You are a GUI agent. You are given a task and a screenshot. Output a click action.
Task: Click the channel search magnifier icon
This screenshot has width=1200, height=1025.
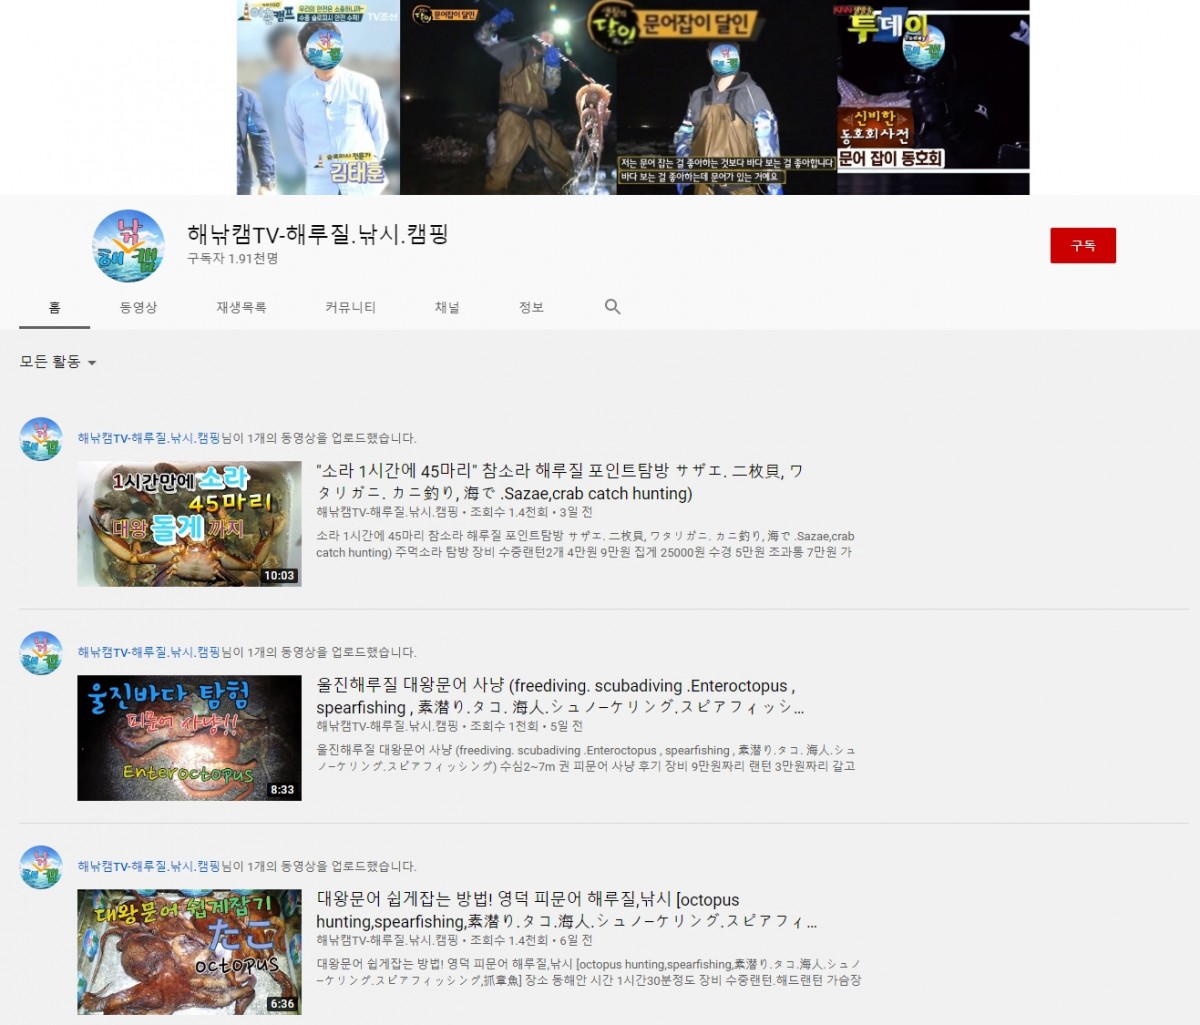(613, 307)
